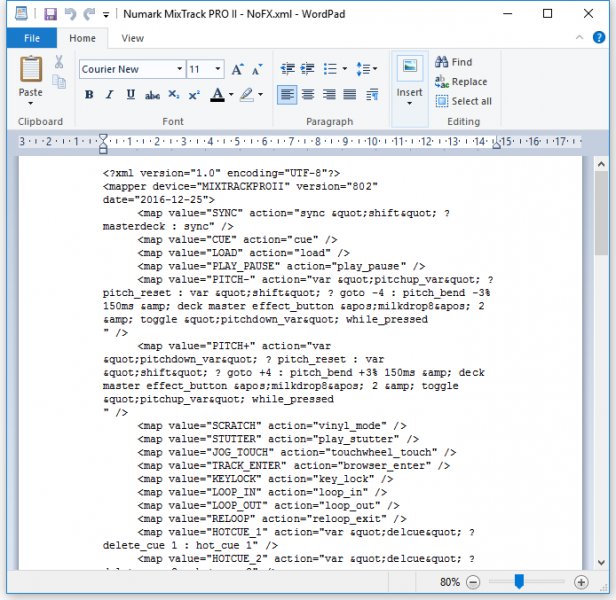Click the zoom out minus button
The image size is (616, 600).
click(473, 582)
